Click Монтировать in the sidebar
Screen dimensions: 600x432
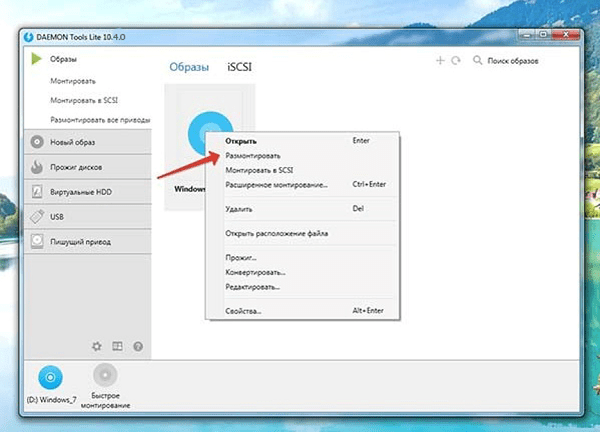click(73, 81)
